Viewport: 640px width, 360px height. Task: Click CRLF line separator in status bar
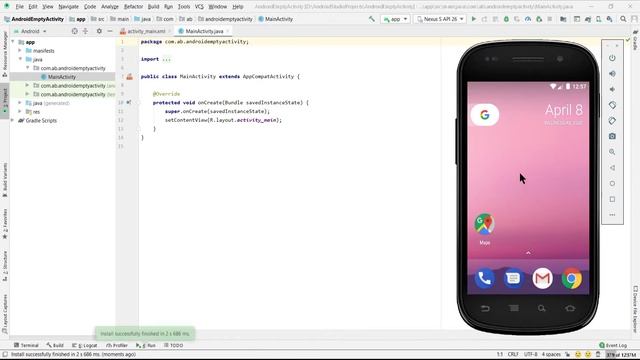[x=513, y=354]
